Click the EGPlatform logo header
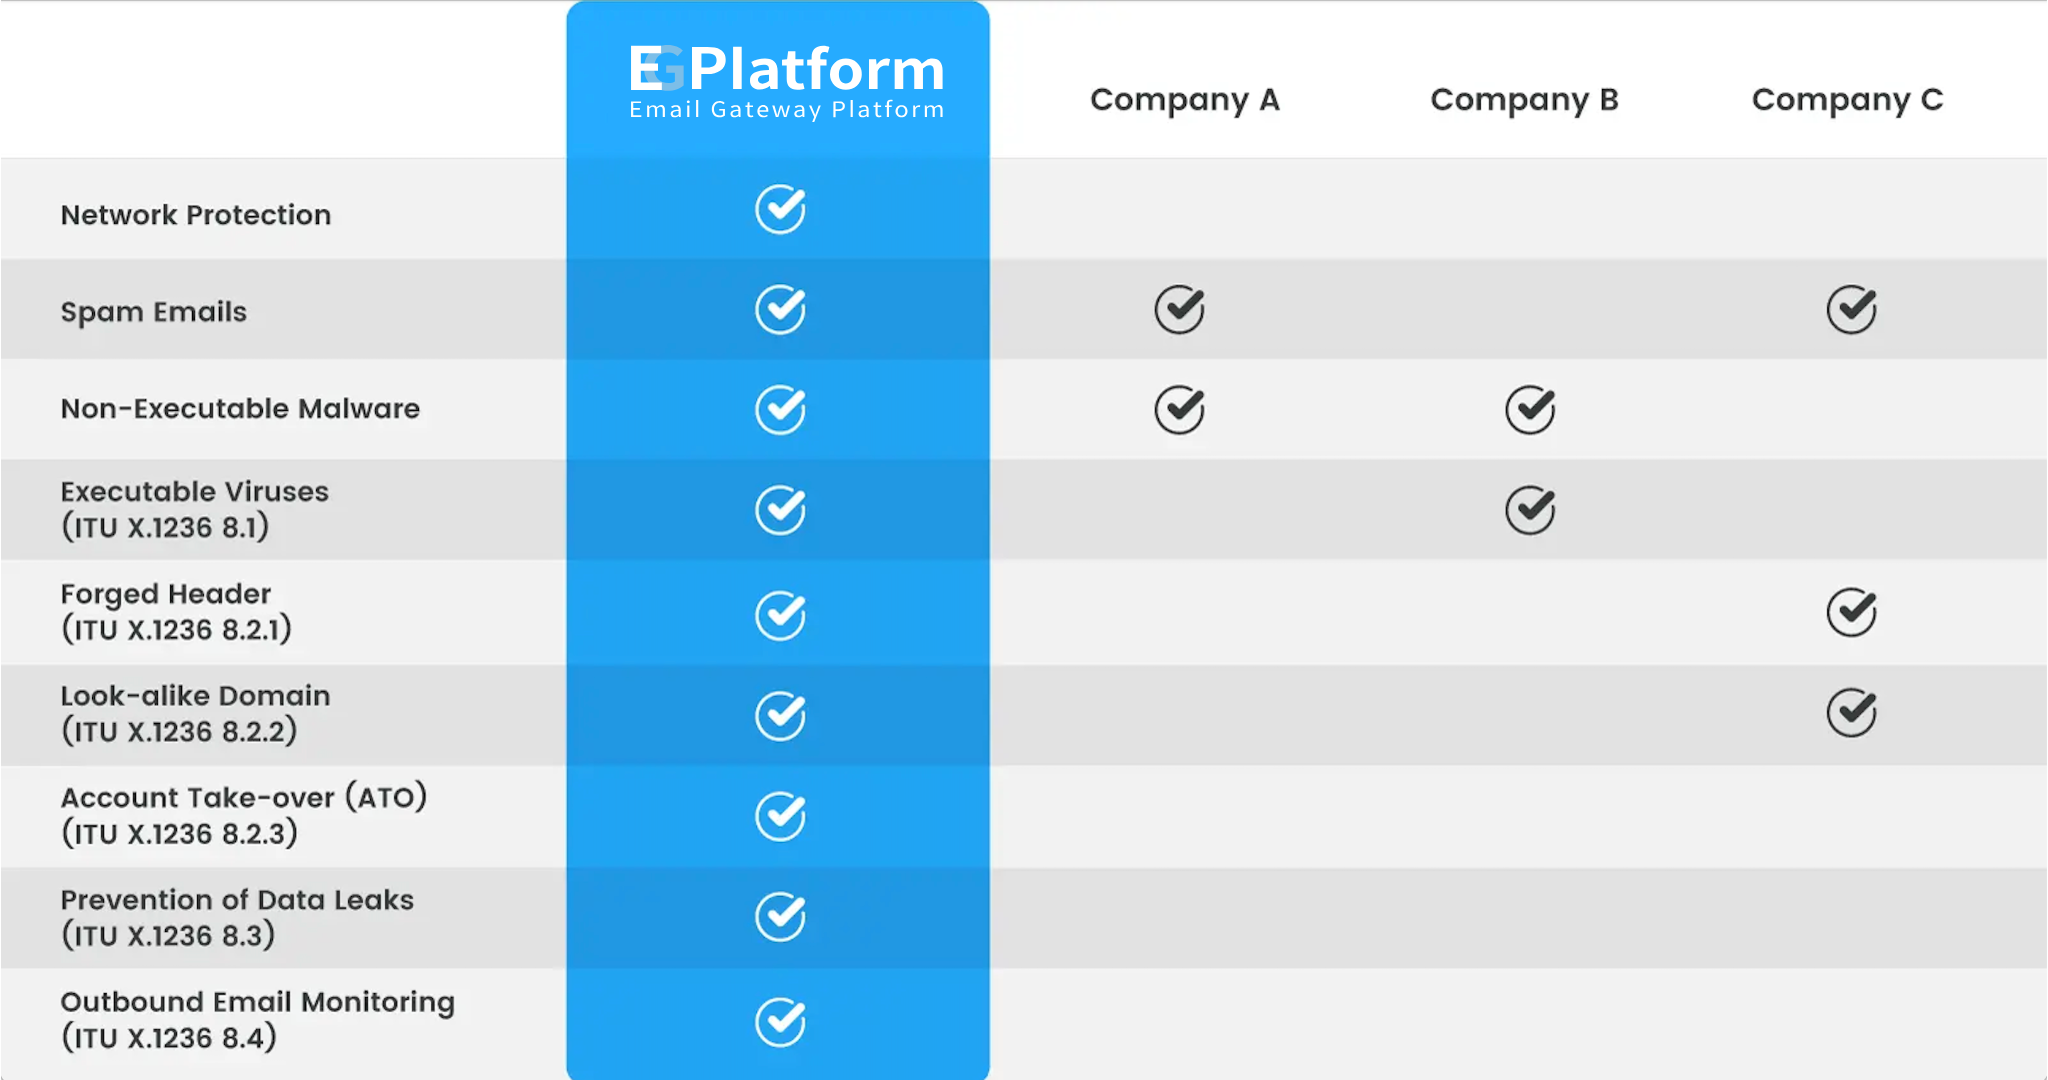The width and height of the screenshot is (2048, 1080). click(787, 82)
